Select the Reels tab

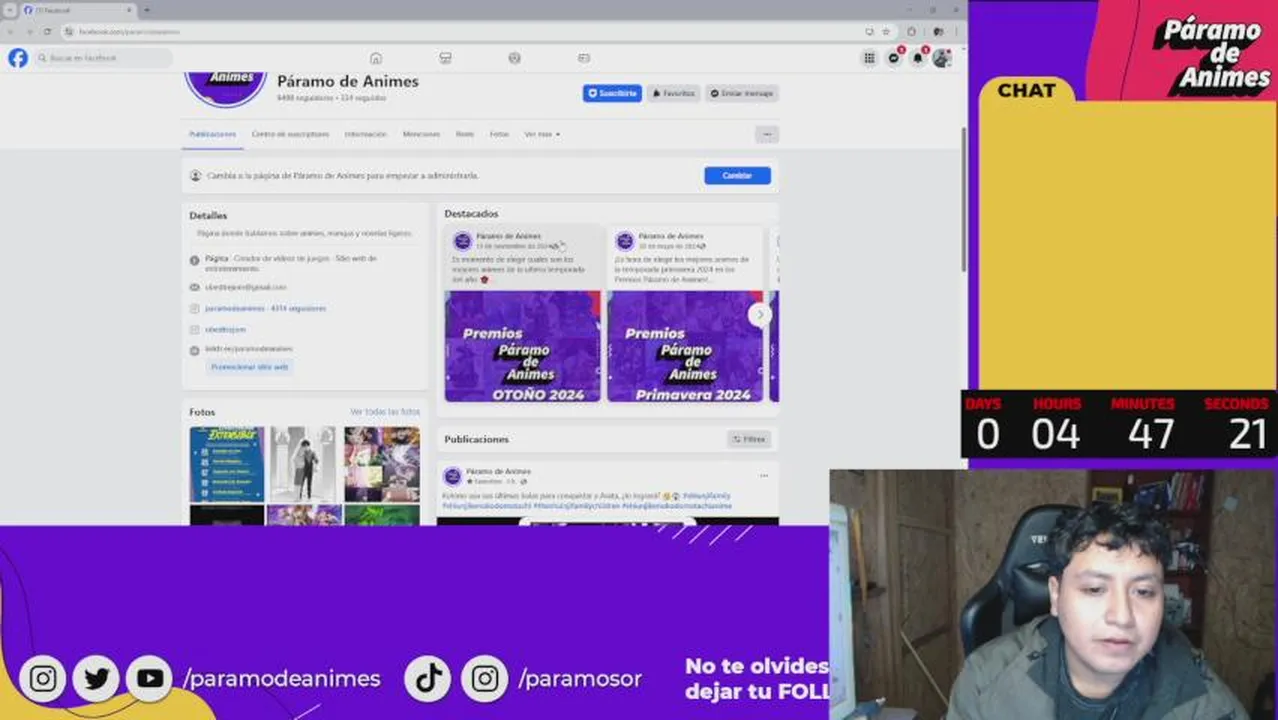tap(465, 134)
